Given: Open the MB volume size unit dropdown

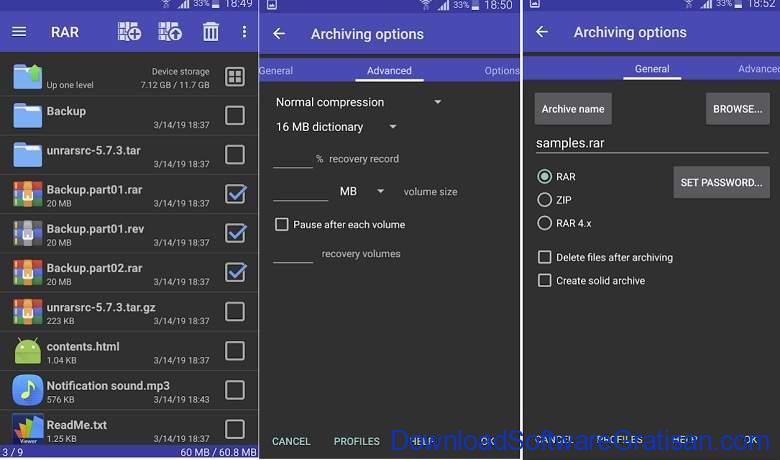Looking at the screenshot, I should pyautogui.click(x=362, y=191).
